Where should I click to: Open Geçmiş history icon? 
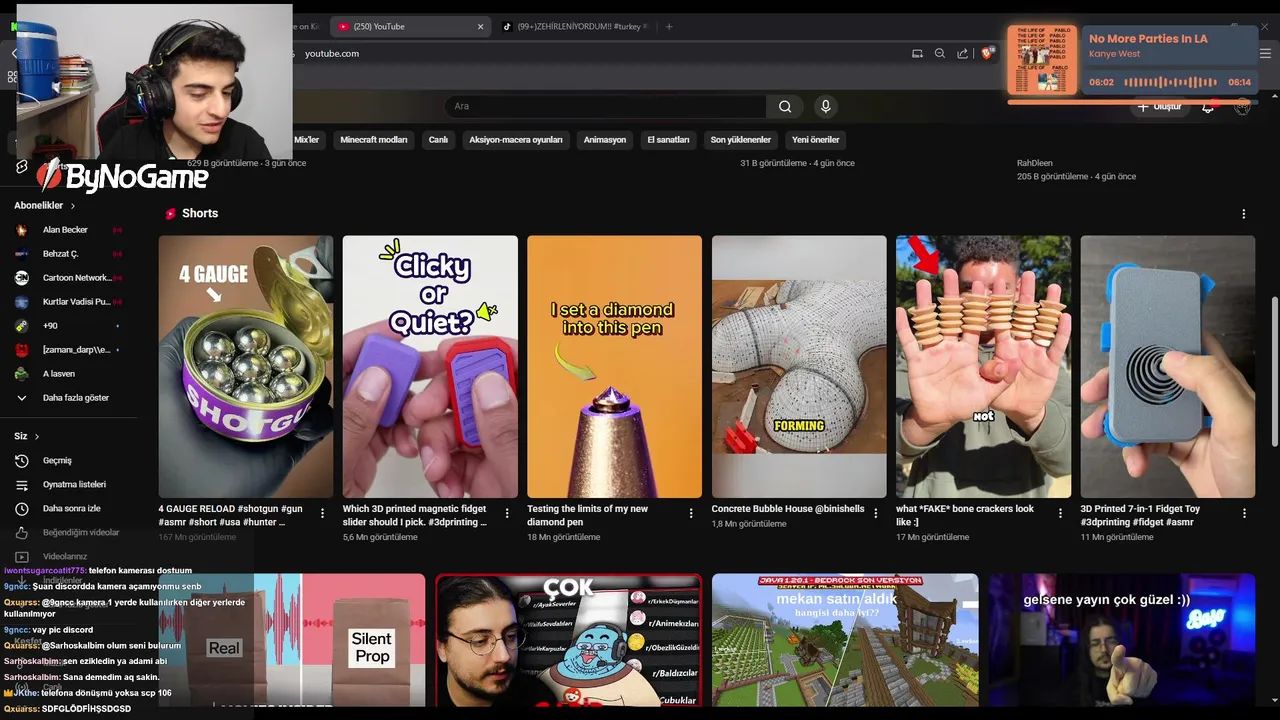(21, 461)
